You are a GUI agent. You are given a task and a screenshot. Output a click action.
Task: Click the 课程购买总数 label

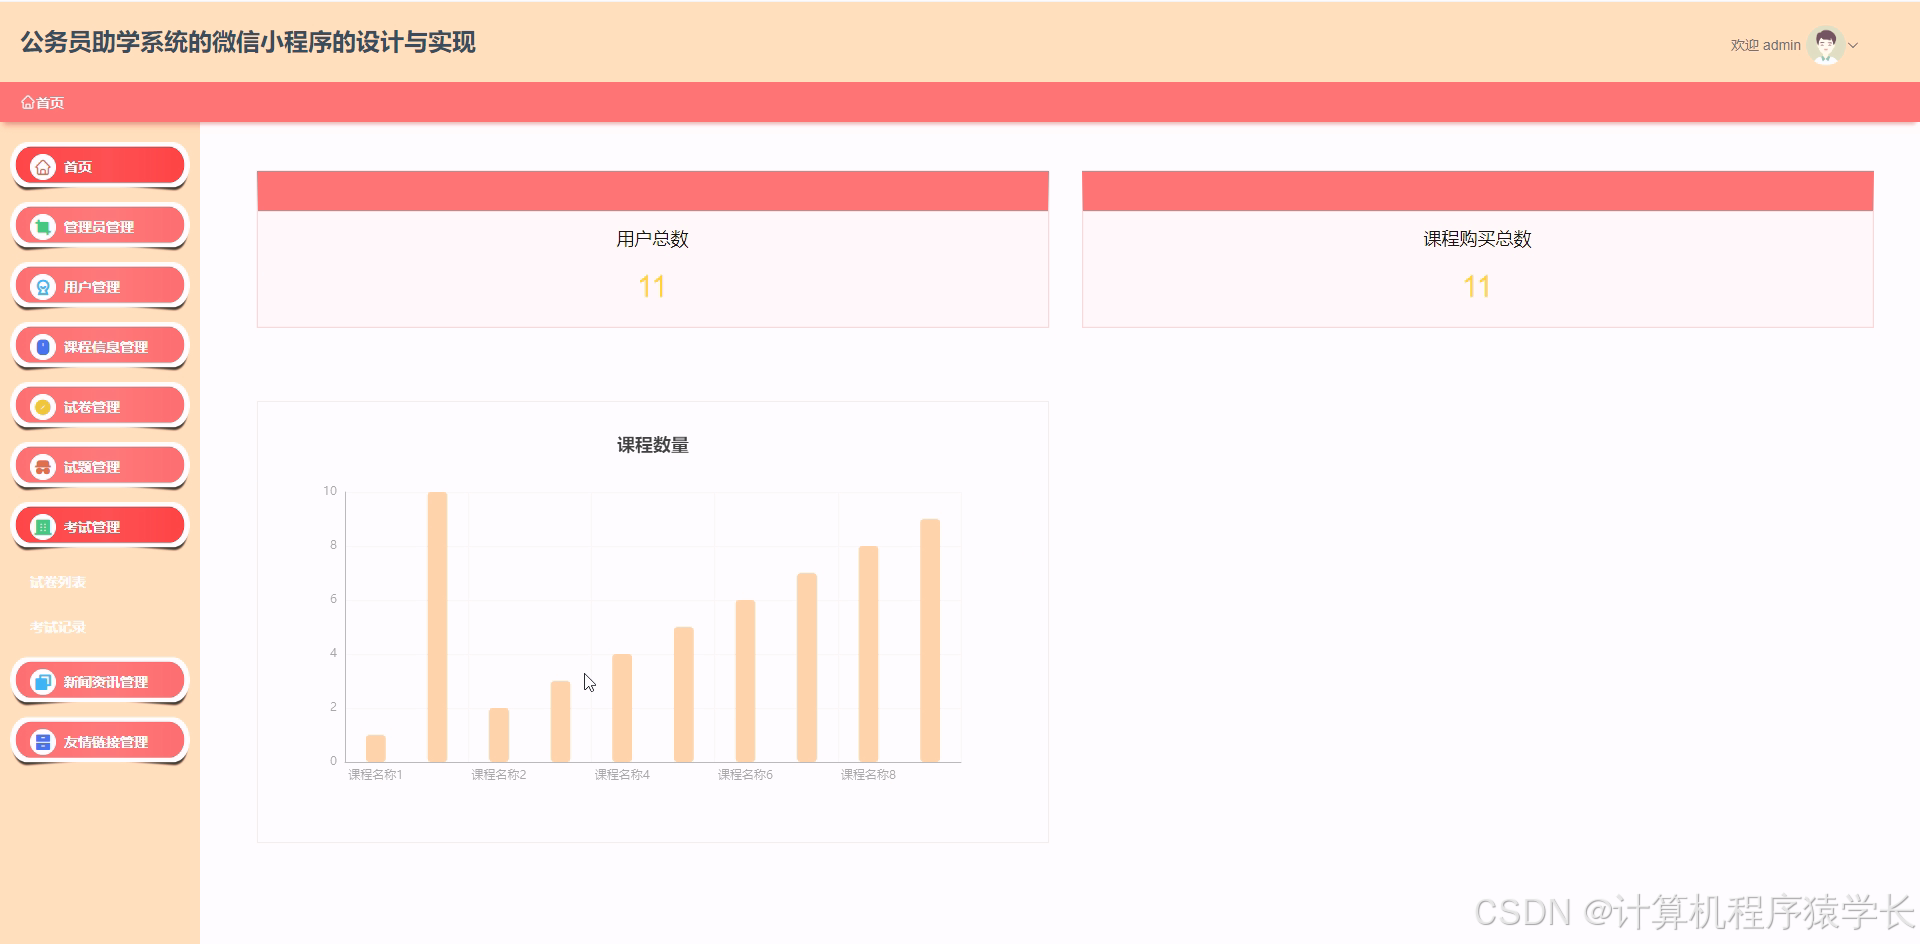click(x=1477, y=239)
